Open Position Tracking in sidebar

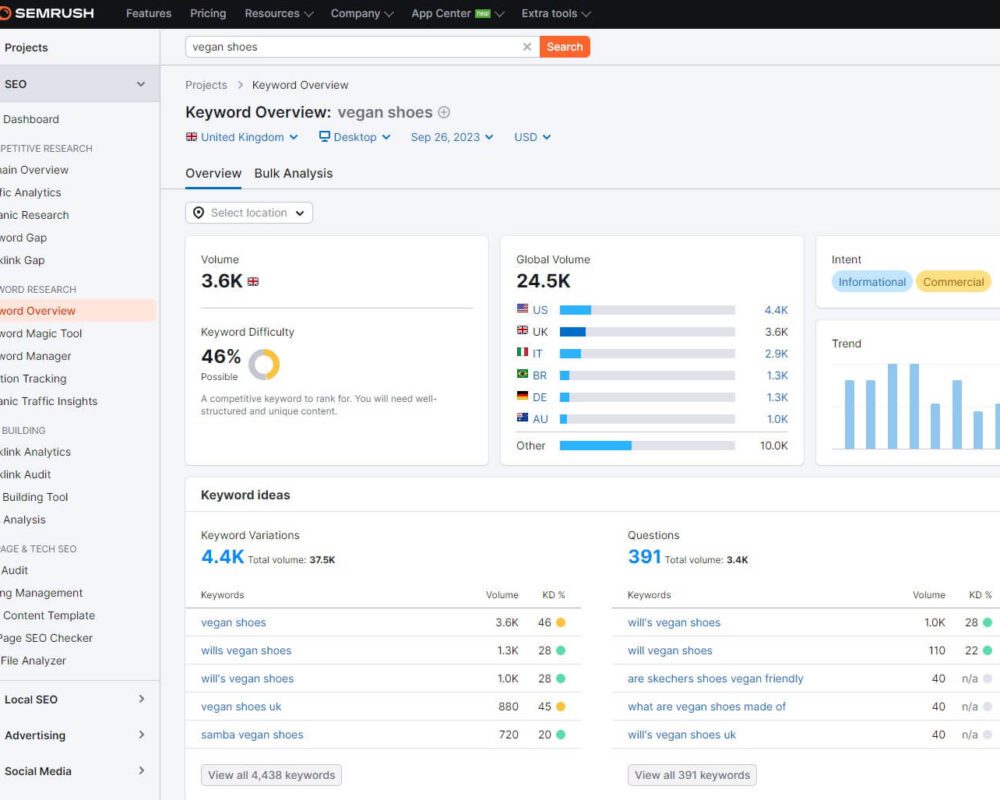click(33, 378)
